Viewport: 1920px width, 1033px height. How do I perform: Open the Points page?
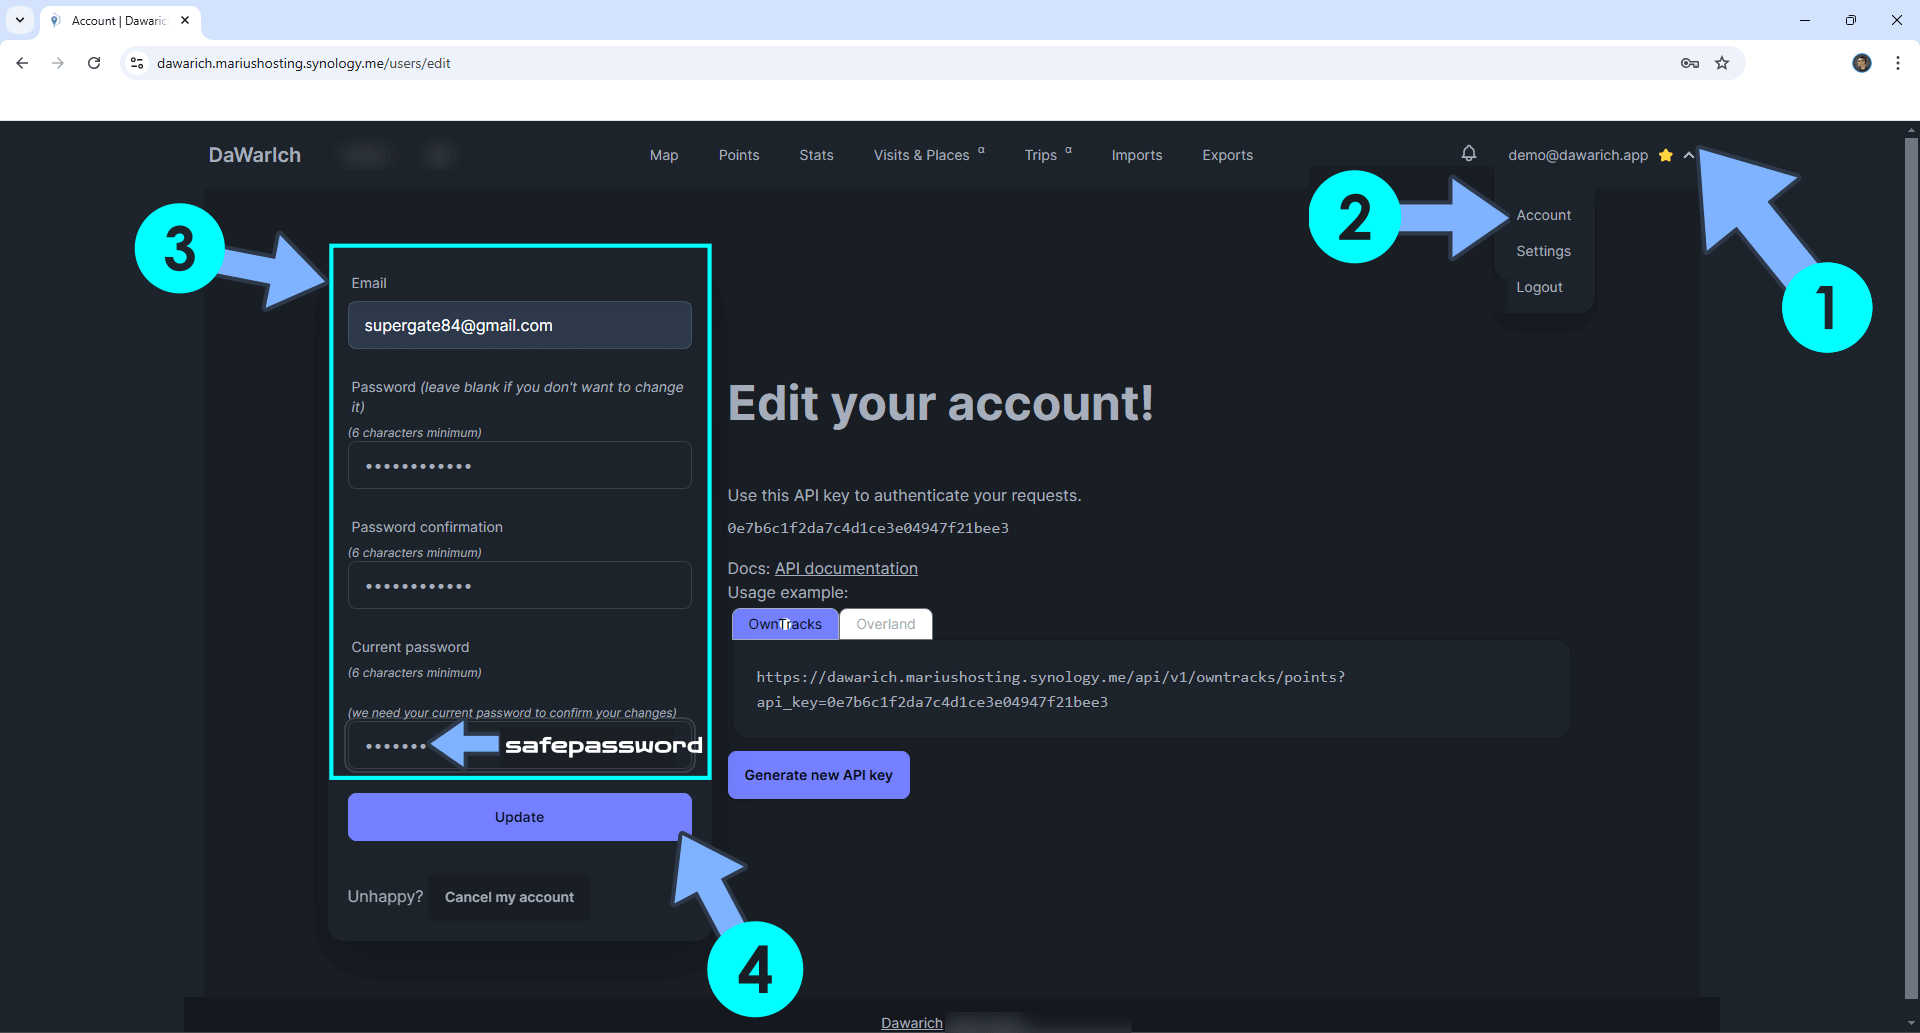(739, 155)
